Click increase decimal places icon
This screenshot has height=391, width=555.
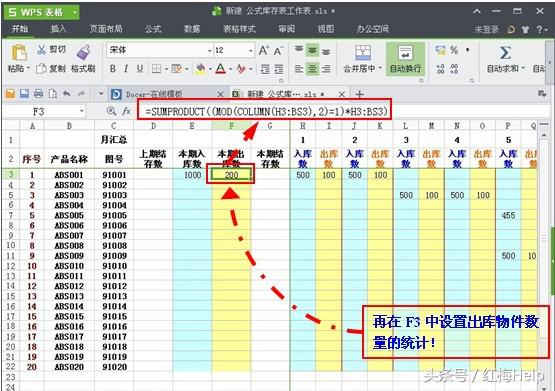441,68
